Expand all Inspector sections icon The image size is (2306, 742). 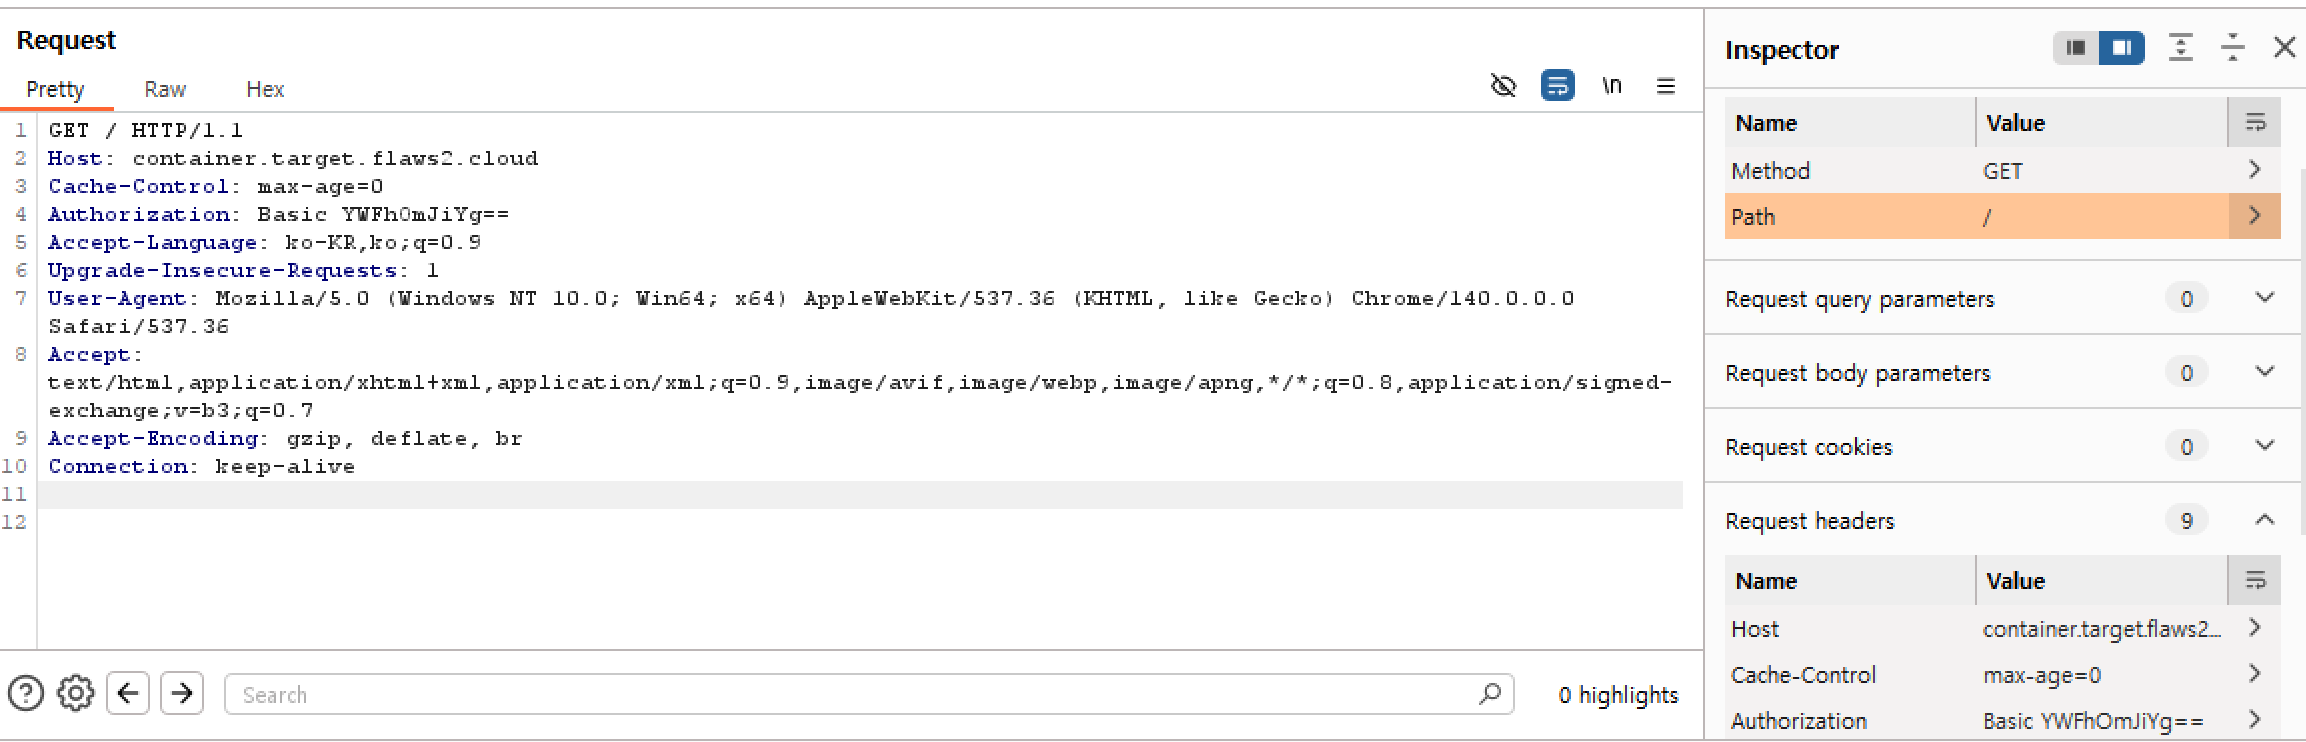pos(2181,48)
